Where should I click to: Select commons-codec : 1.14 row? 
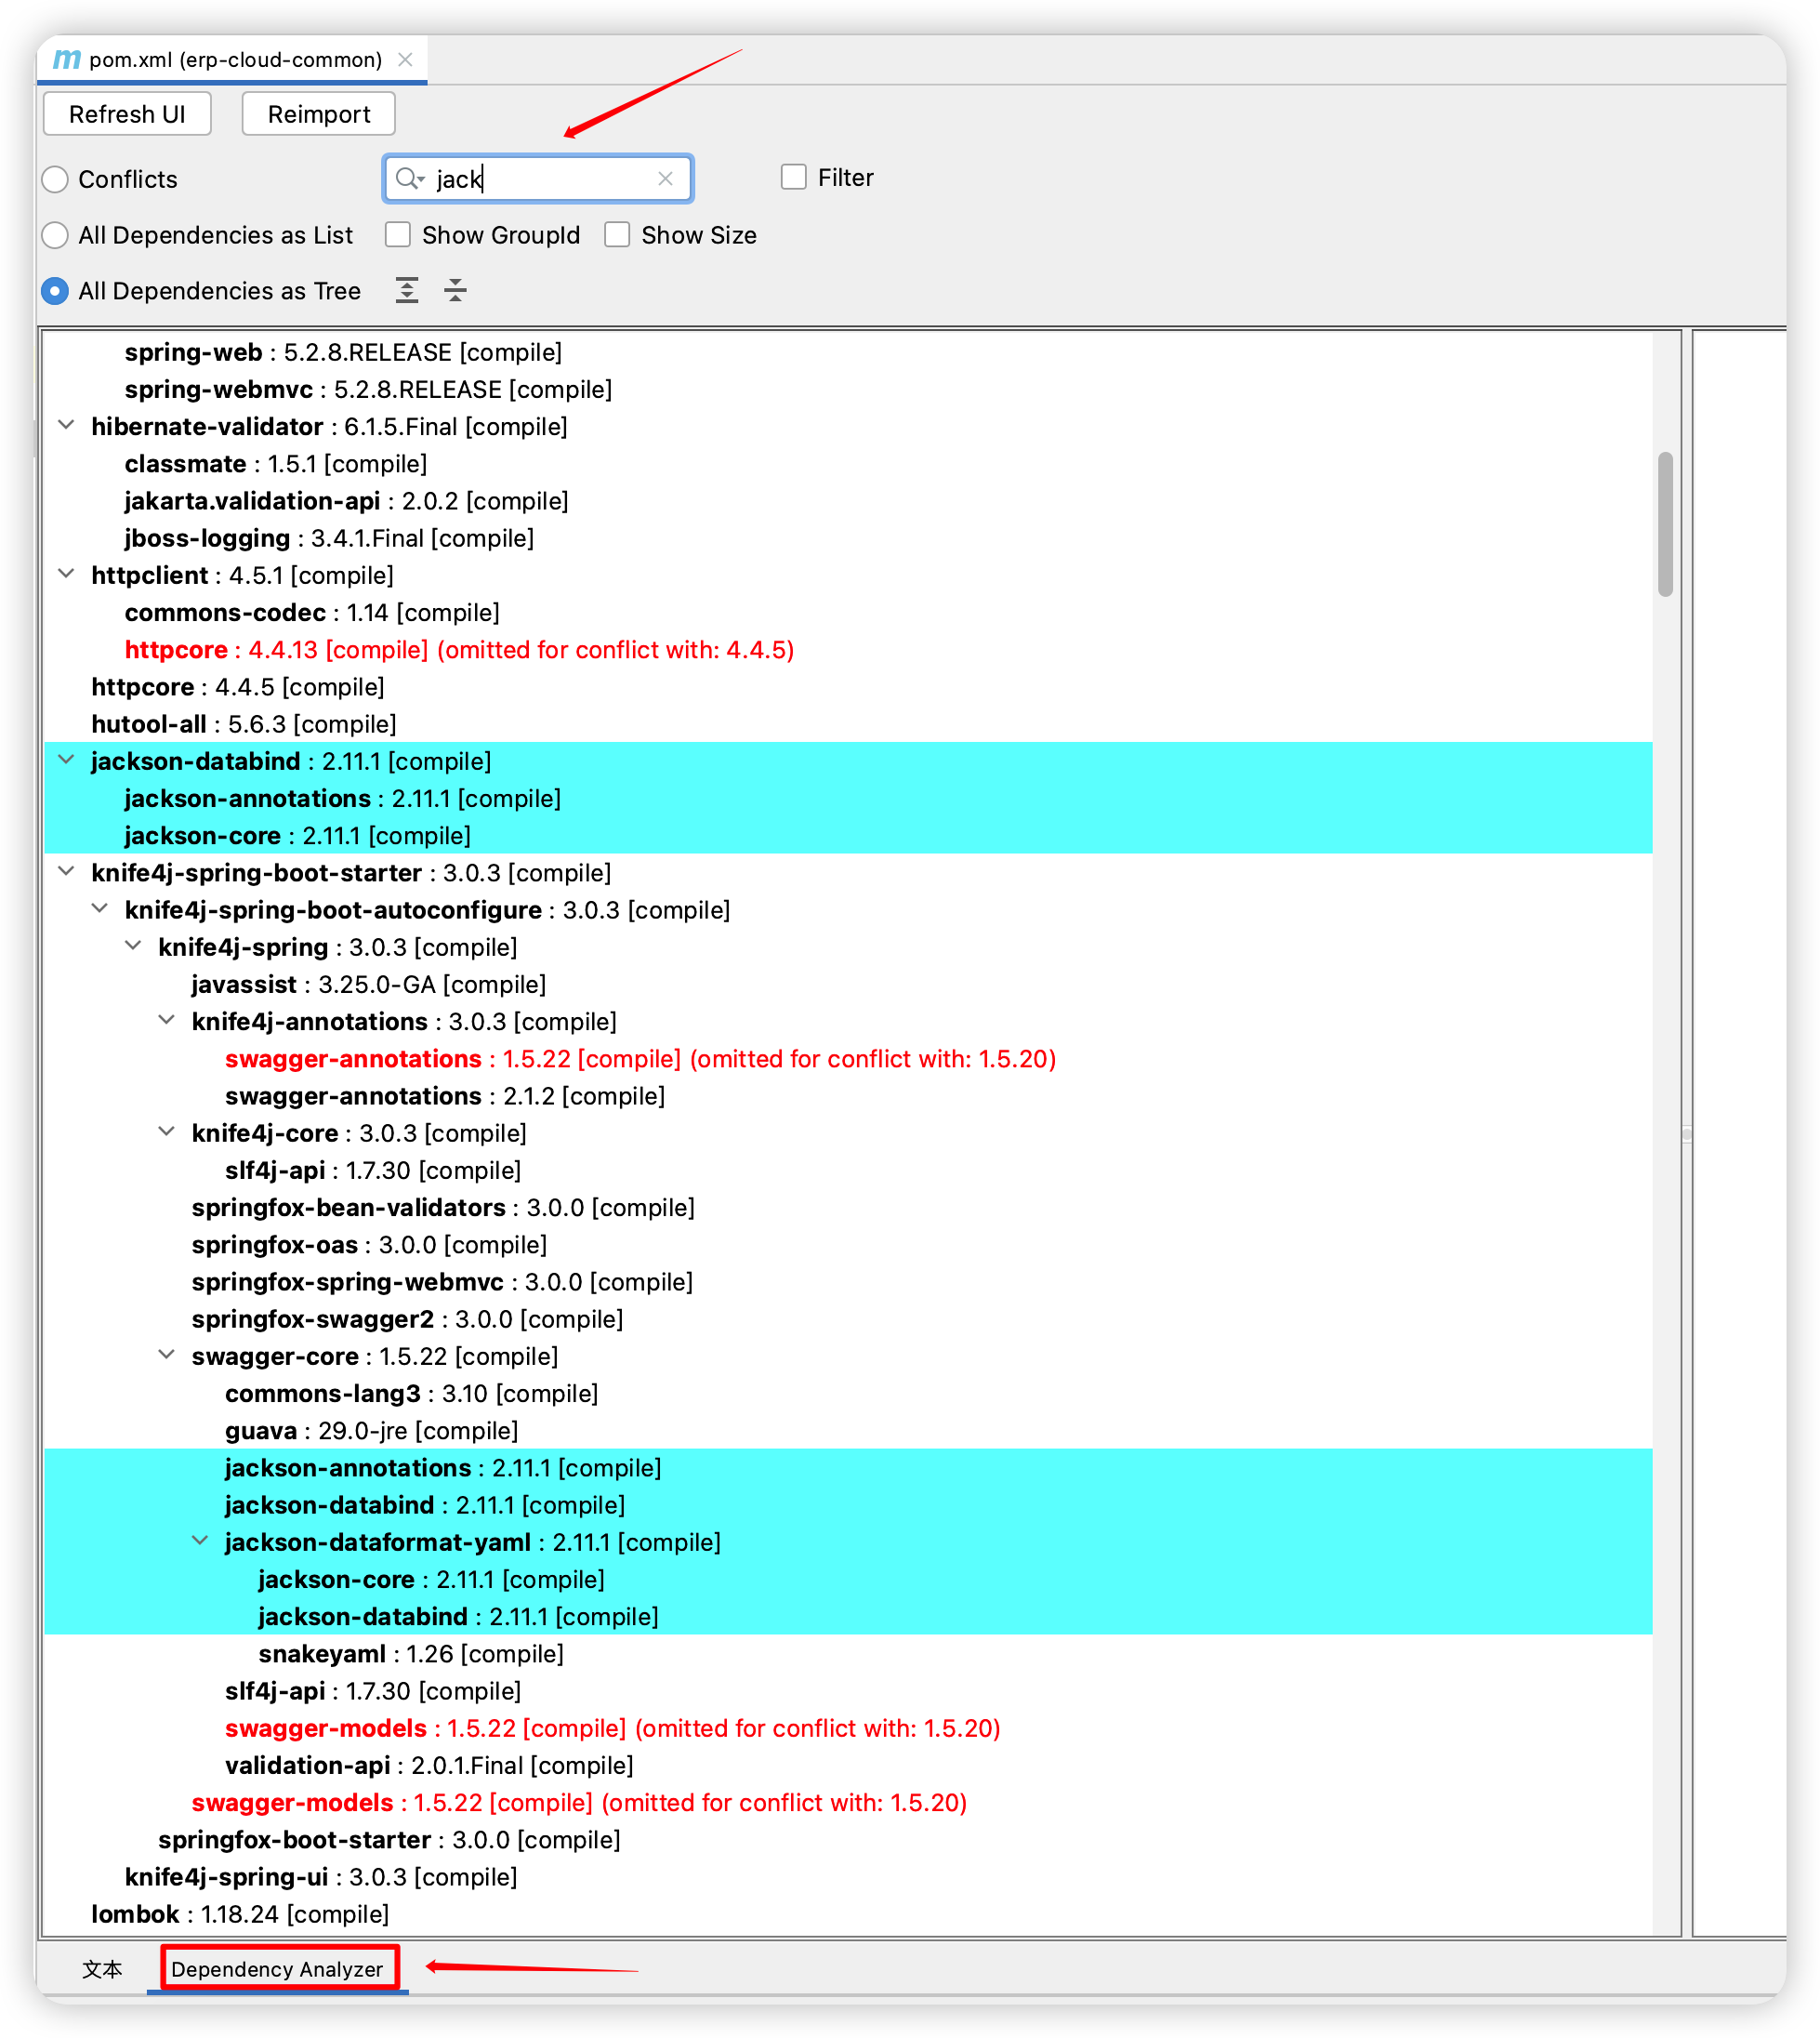[312, 612]
